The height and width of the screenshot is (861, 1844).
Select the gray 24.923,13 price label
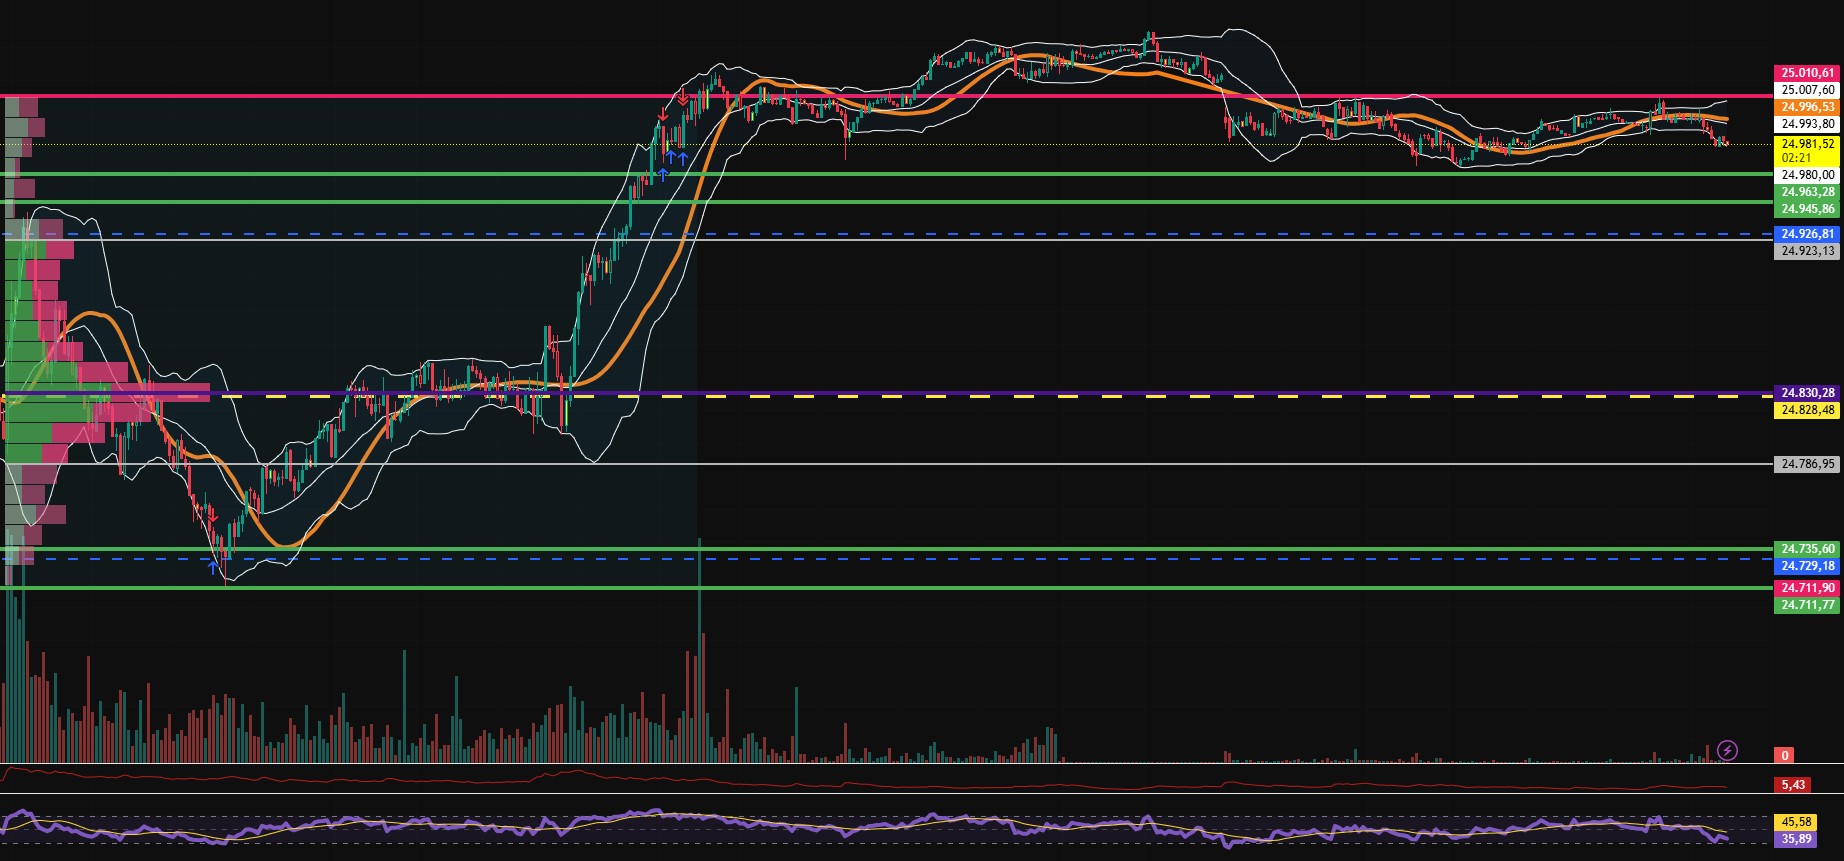(x=1807, y=251)
